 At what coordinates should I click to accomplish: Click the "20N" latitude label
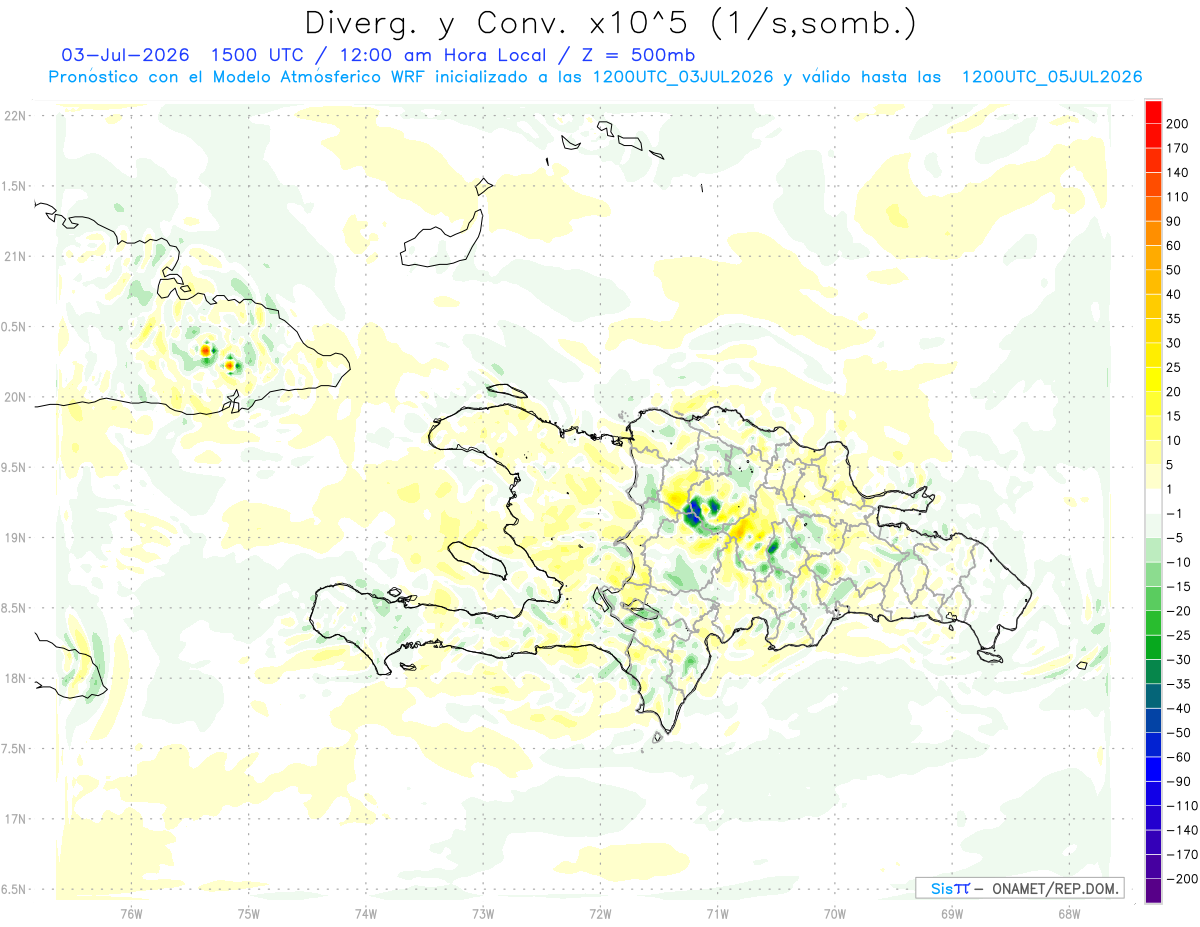pos(15,397)
